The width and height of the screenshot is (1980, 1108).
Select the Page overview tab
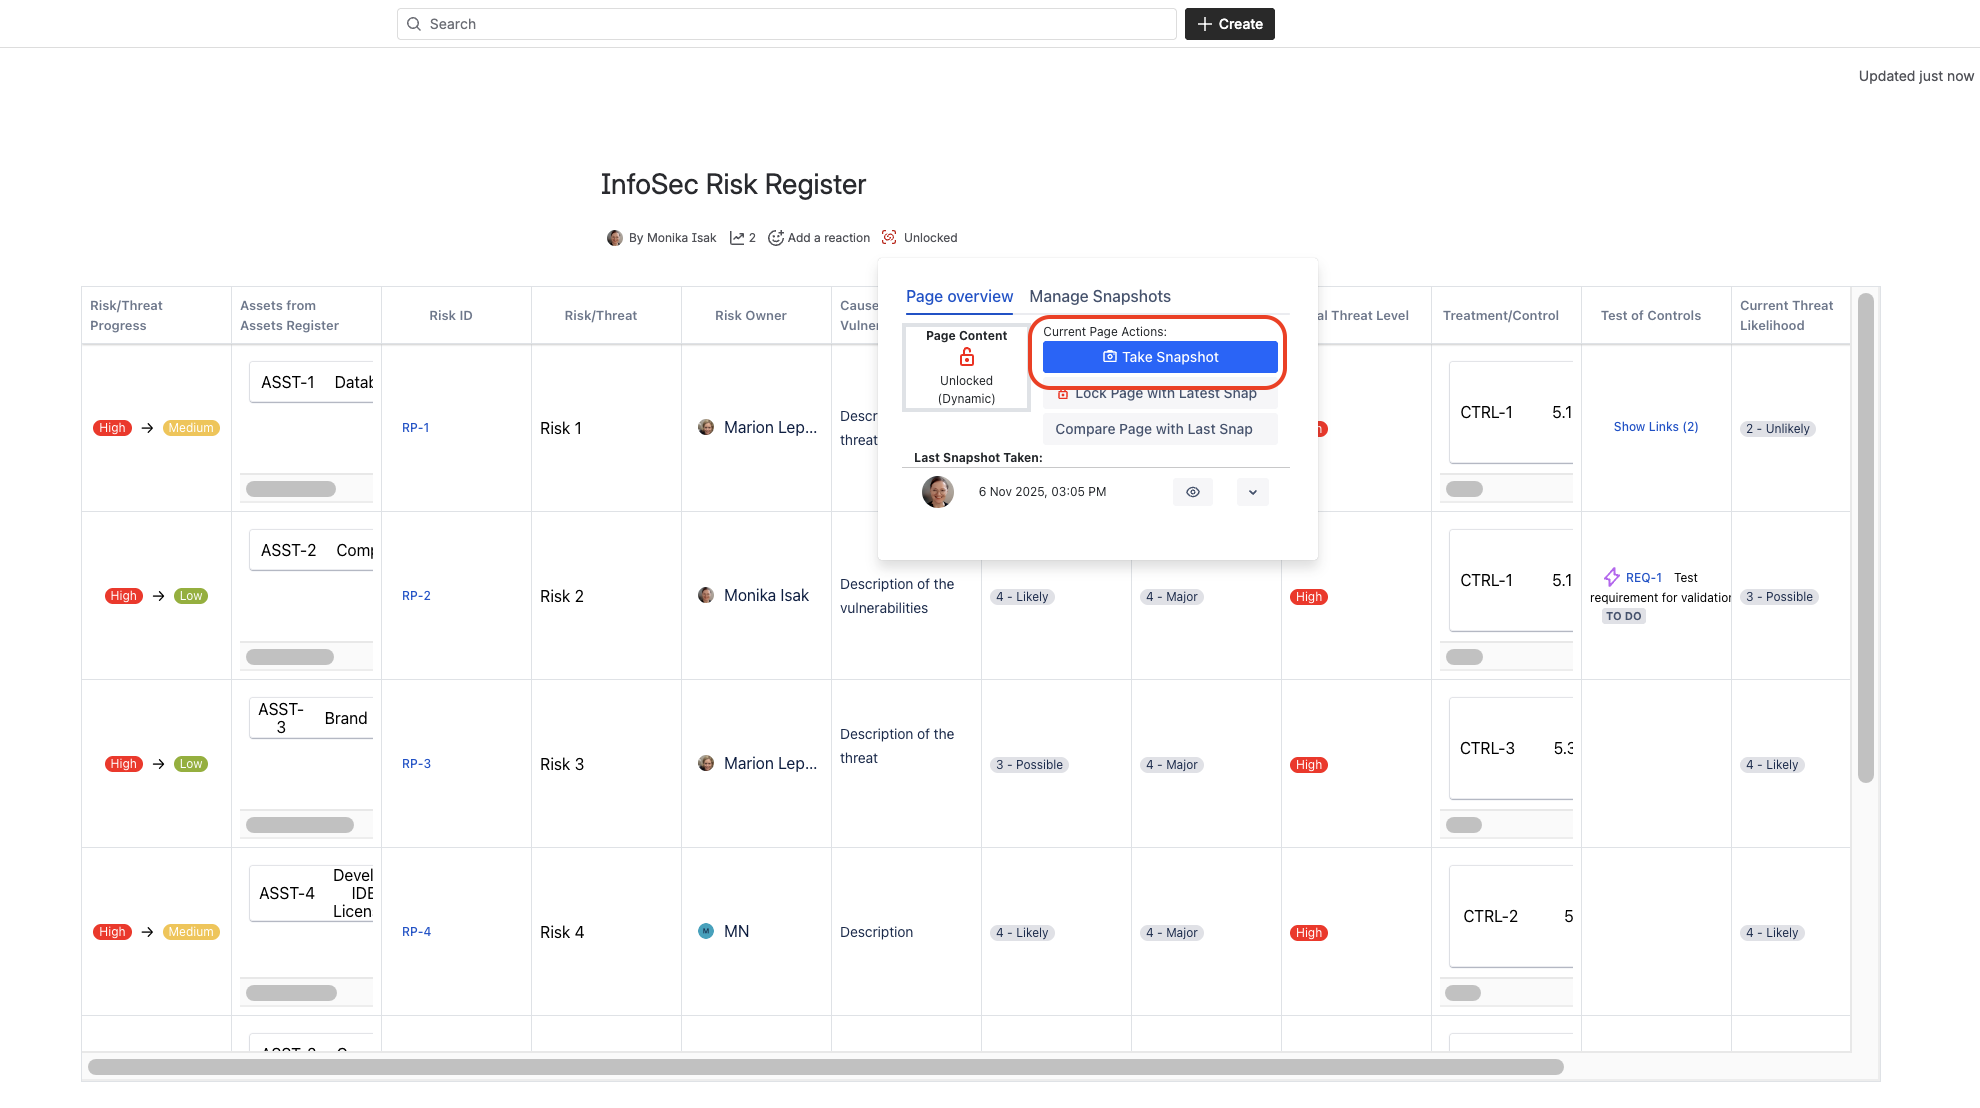click(958, 296)
